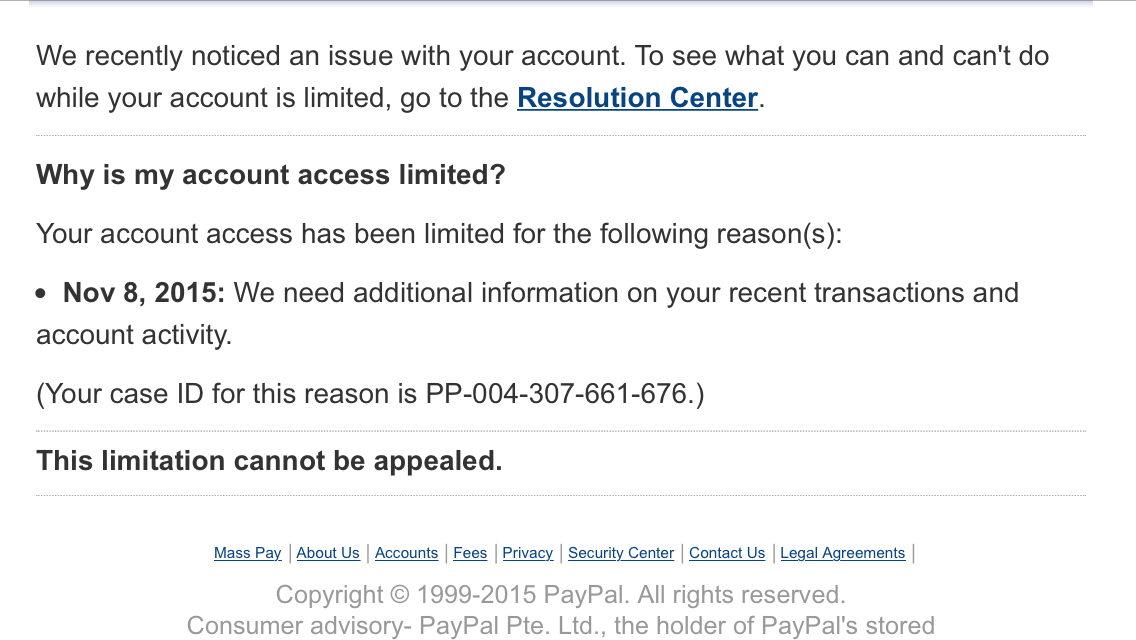1136x640 pixels.
Task: Click 'Your account access has been limited' line
Action: click(439, 234)
